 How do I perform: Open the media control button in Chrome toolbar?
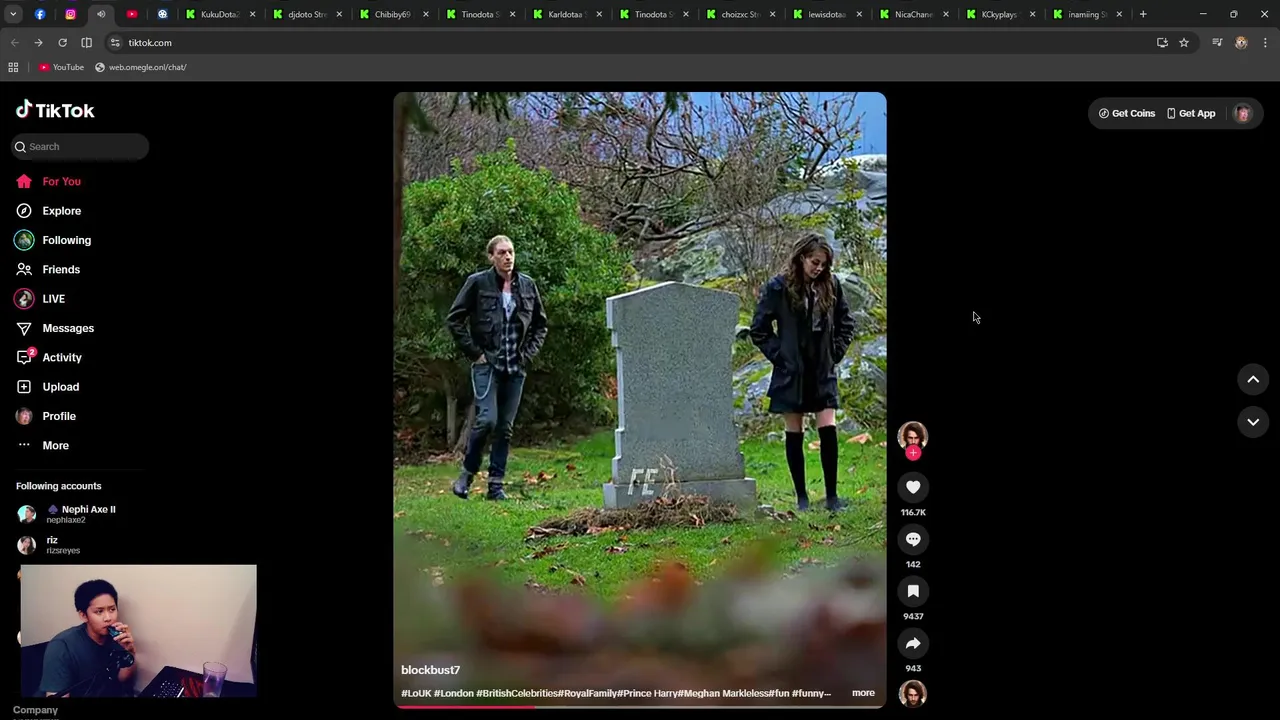pos(1217,43)
